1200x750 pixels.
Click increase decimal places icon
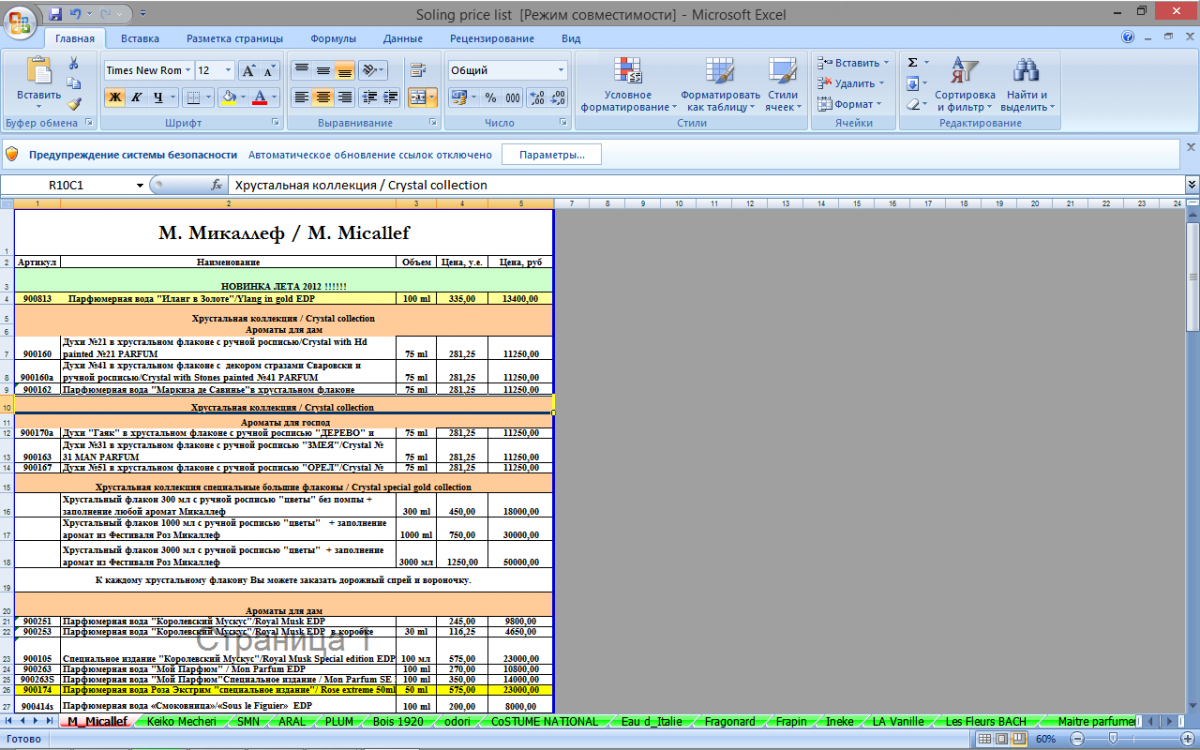[x=537, y=97]
